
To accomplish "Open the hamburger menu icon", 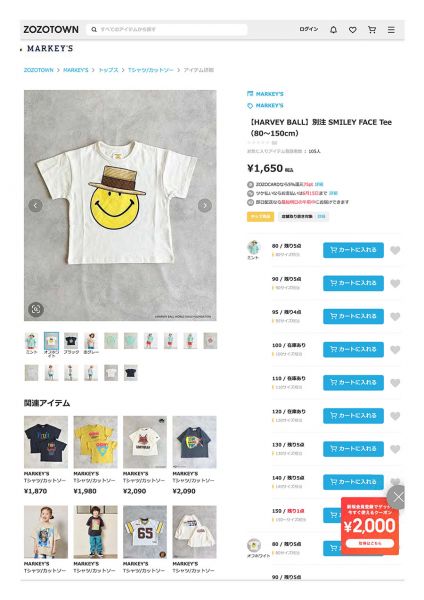I will [x=391, y=29].
